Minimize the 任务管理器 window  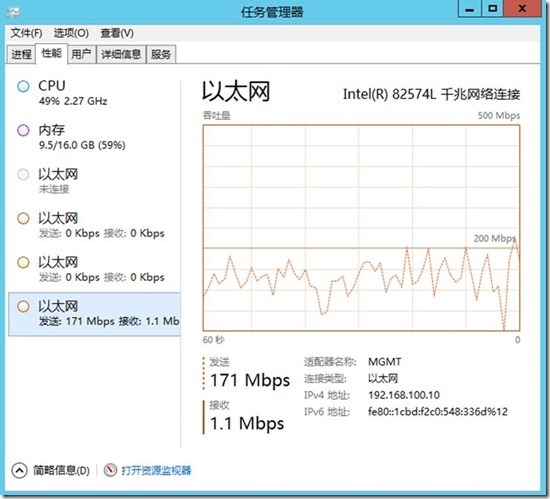[x=469, y=9]
